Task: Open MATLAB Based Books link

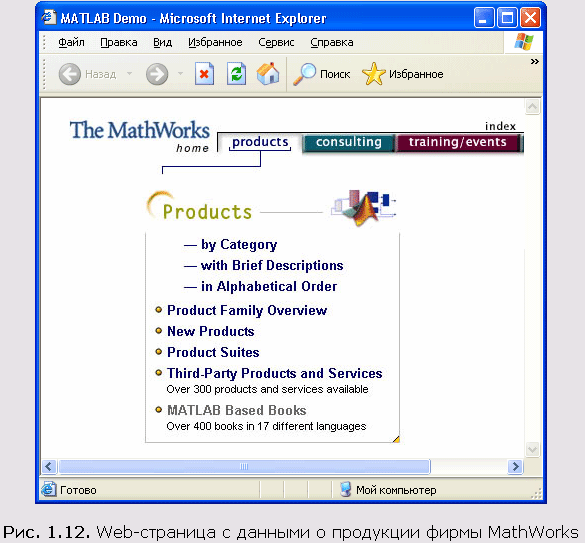Action: [x=237, y=410]
